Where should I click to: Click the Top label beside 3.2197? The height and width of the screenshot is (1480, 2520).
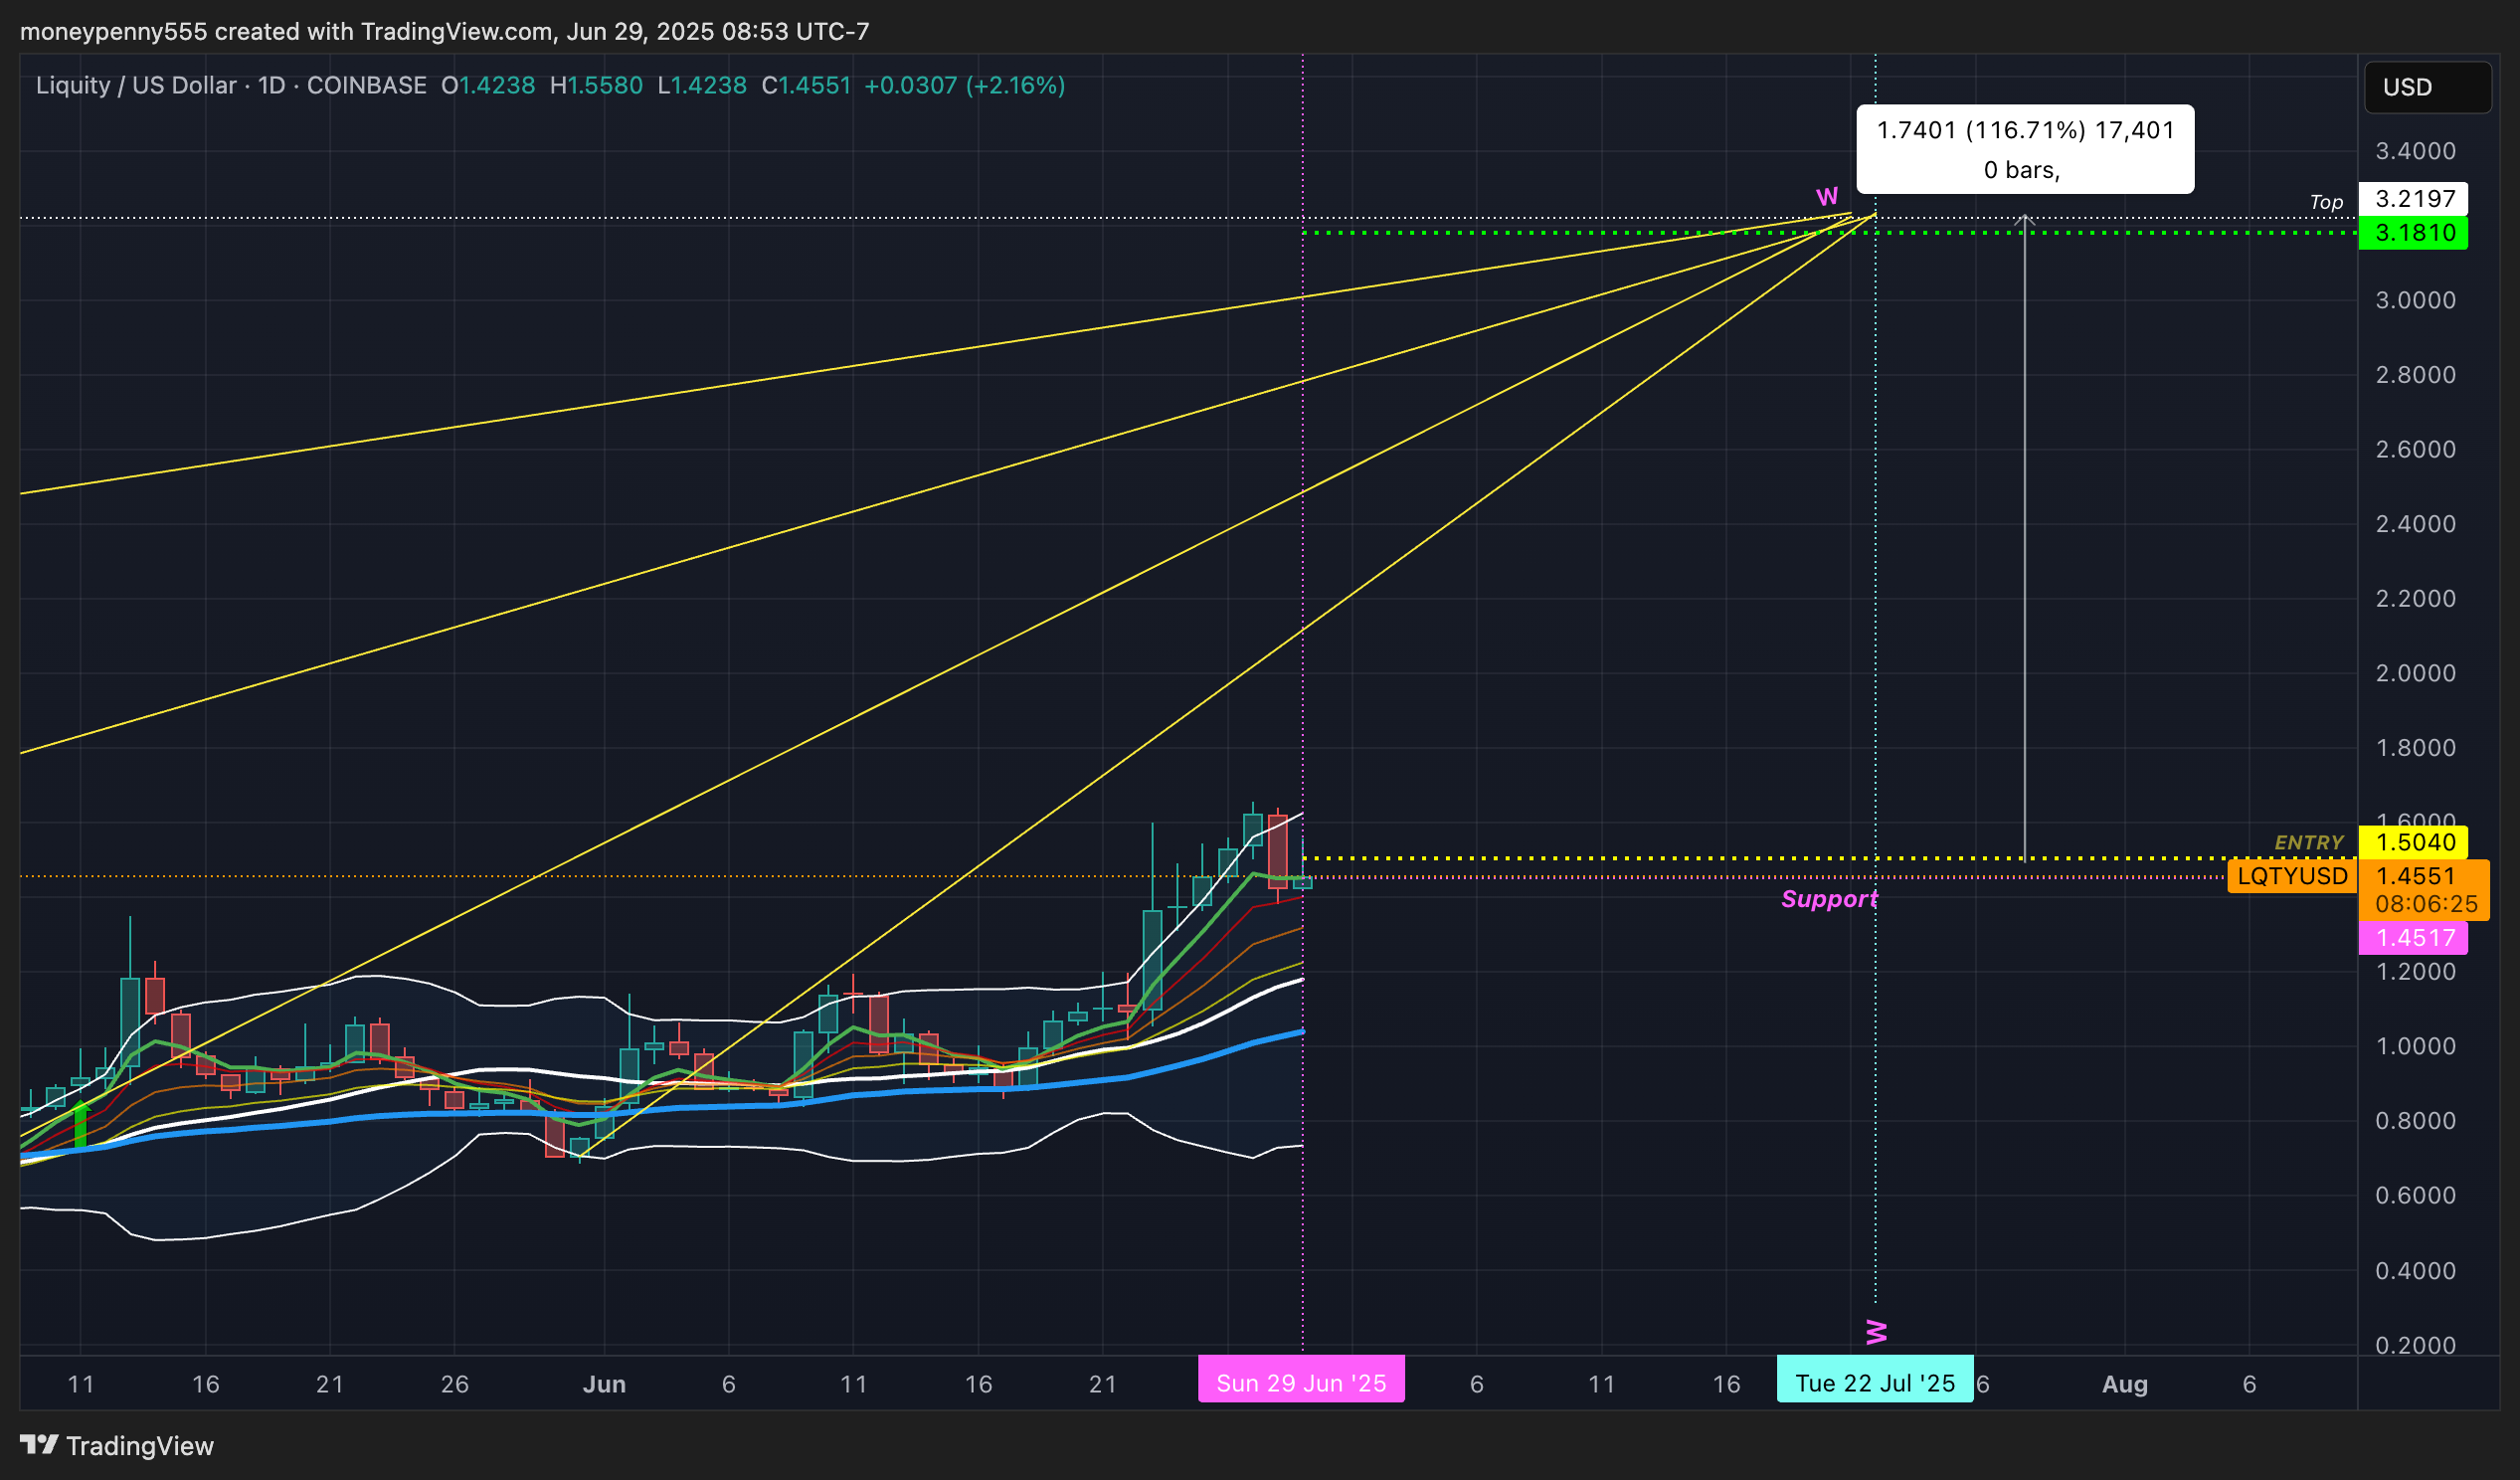click(2326, 202)
